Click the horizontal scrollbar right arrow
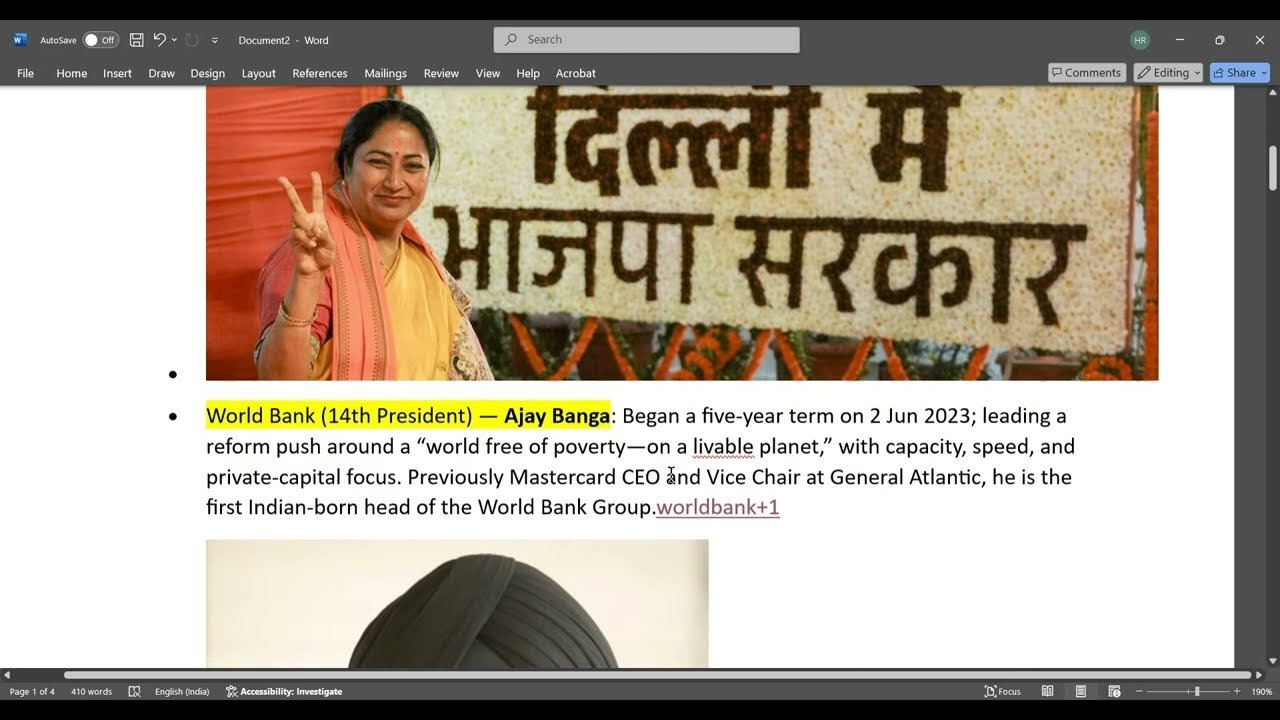Image resolution: width=1280 pixels, height=720 pixels. 1259,675
